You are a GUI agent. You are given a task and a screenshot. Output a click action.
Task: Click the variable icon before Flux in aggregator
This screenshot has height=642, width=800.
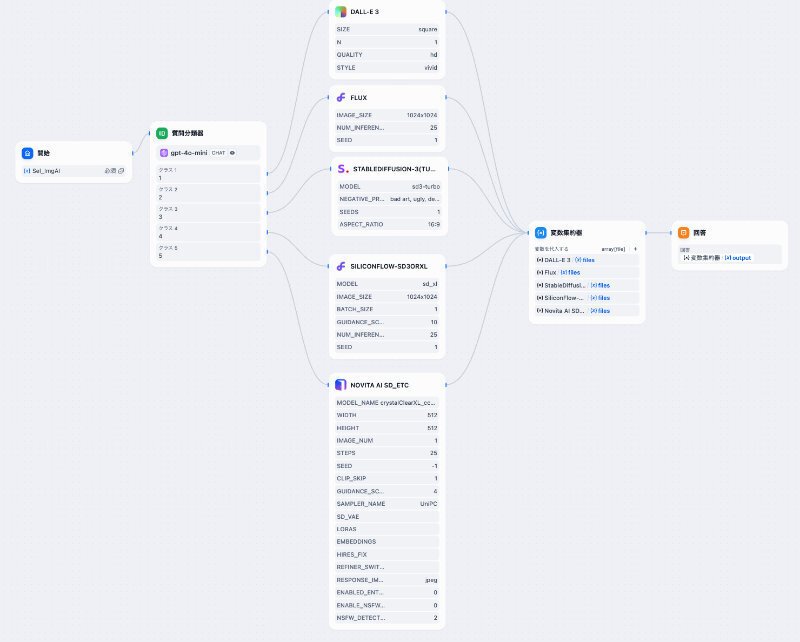(540, 273)
